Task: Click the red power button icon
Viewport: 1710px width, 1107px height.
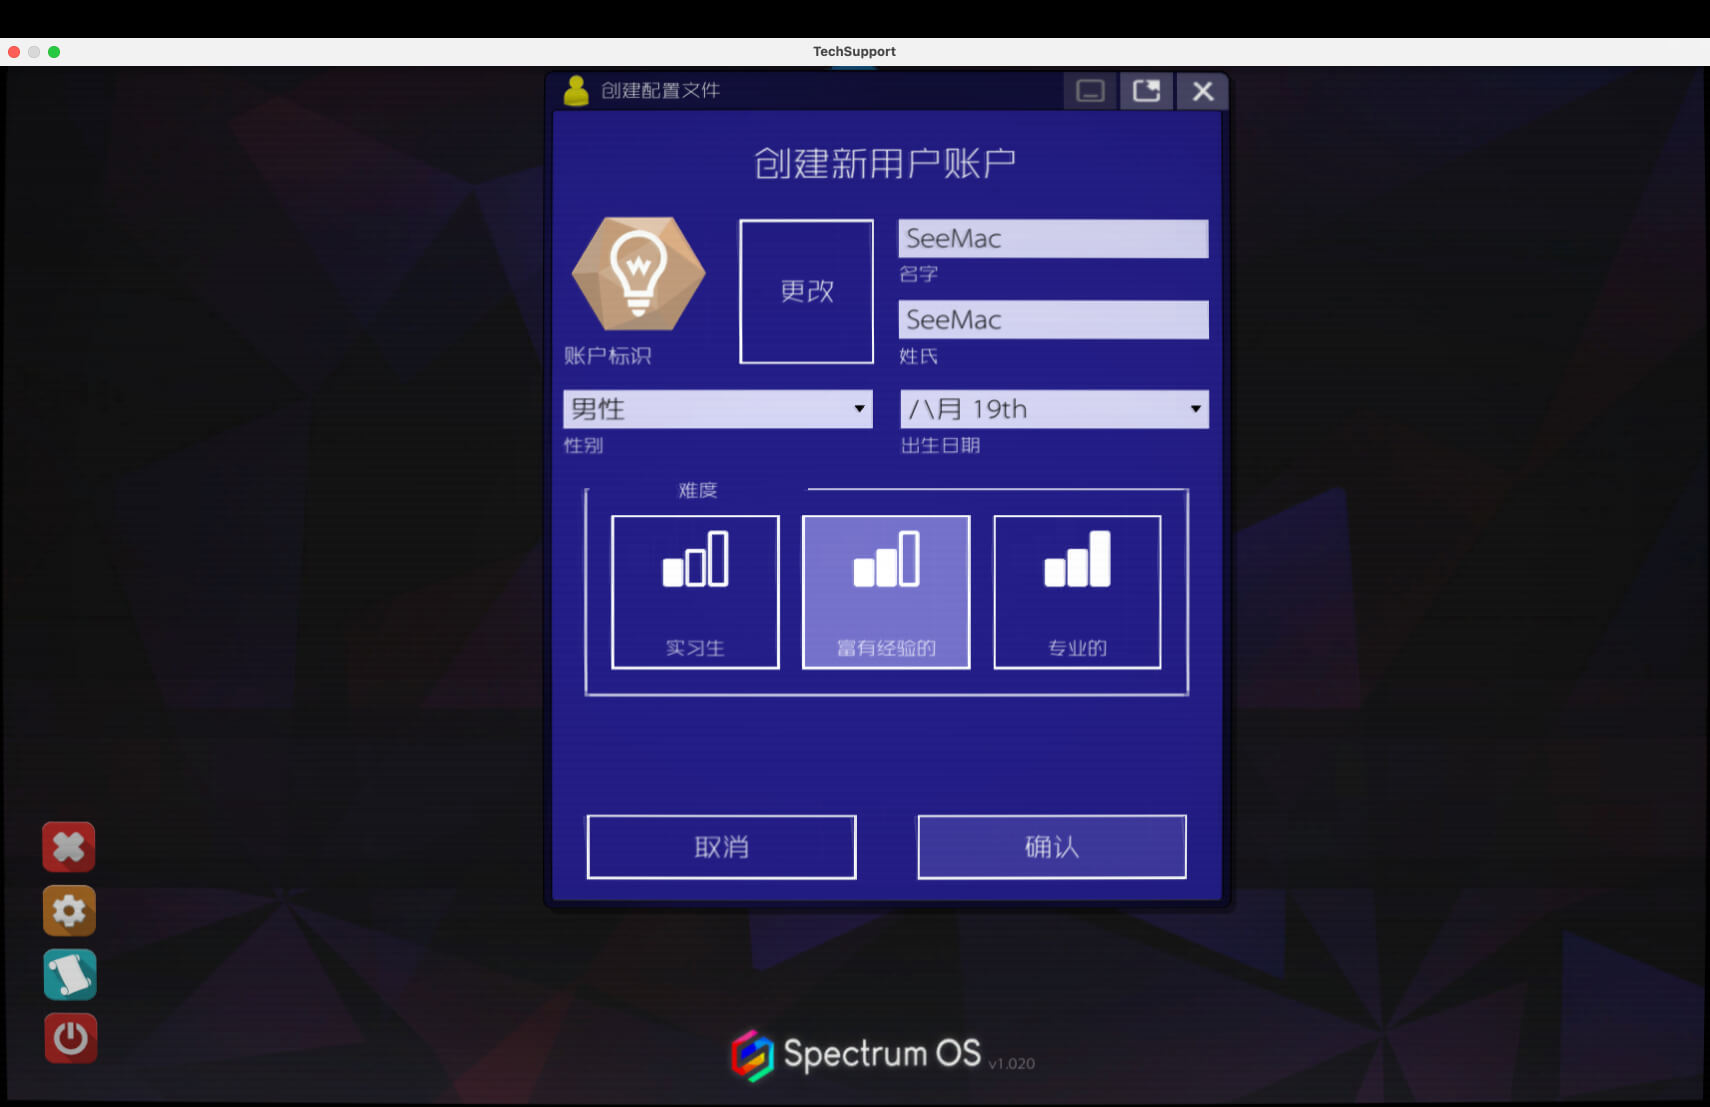Action: pyautogui.click(x=69, y=1038)
